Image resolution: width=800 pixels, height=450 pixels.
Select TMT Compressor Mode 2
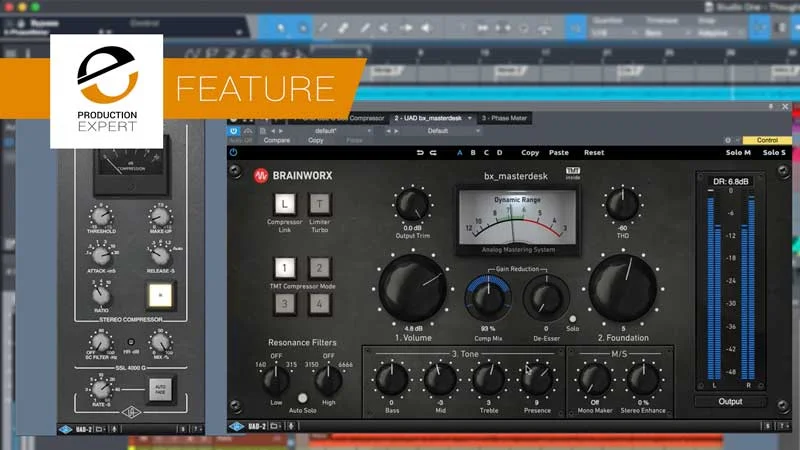[319, 268]
